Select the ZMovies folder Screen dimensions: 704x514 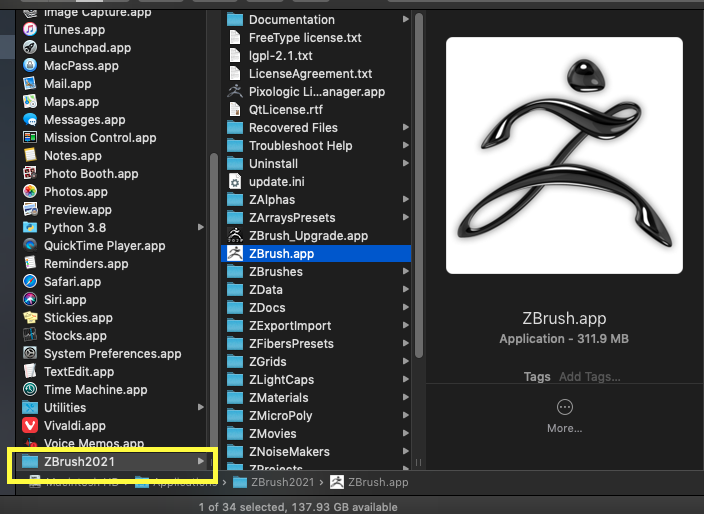(x=316, y=434)
